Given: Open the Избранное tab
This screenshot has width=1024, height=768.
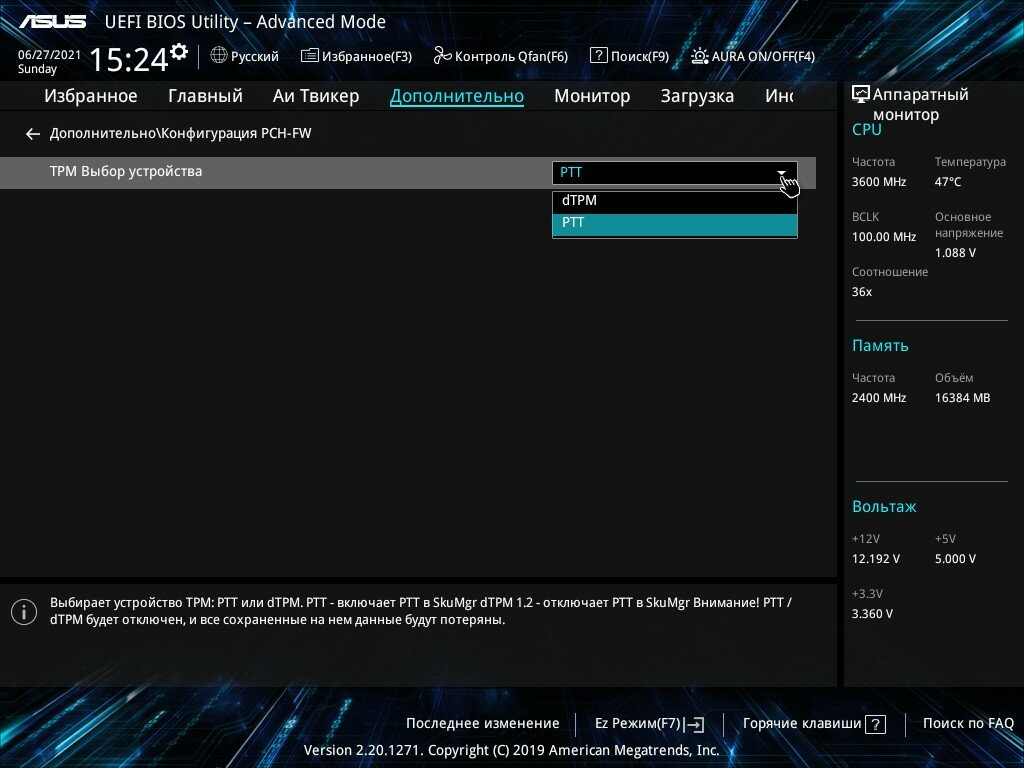Looking at the screenshot, I should [91, 96].
